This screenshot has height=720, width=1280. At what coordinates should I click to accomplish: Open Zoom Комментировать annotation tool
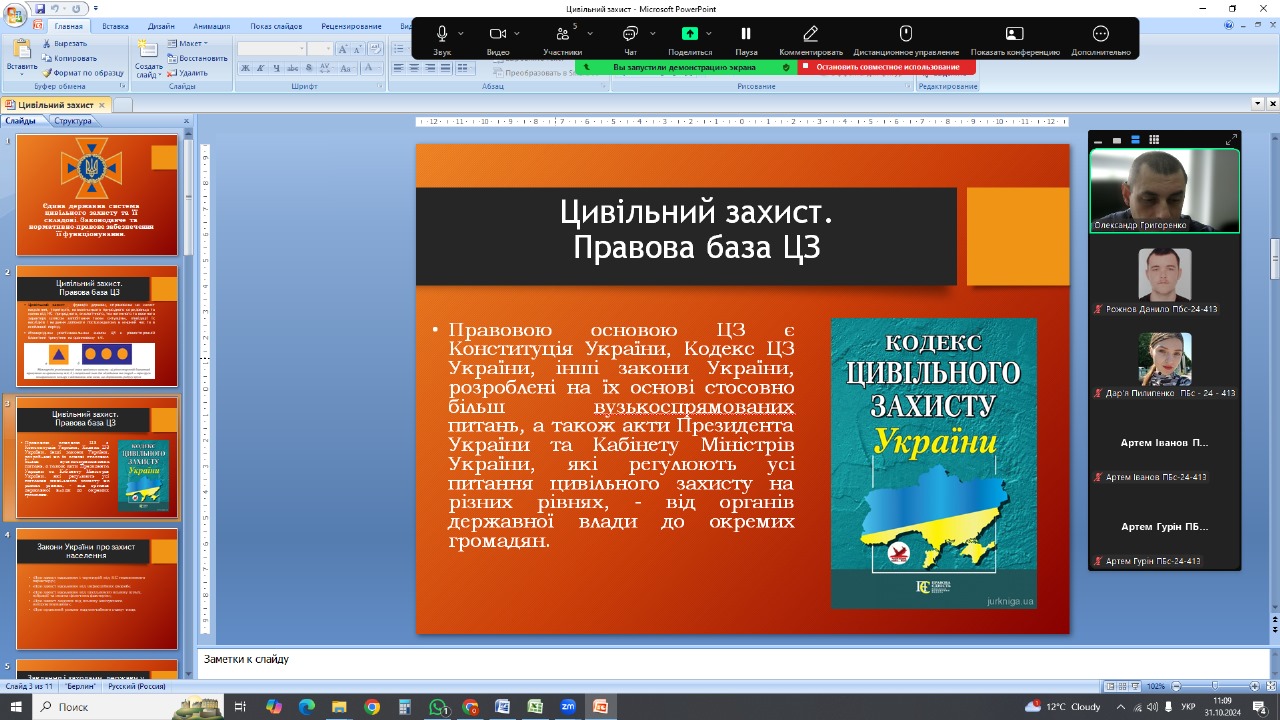(x=811, y=35)
